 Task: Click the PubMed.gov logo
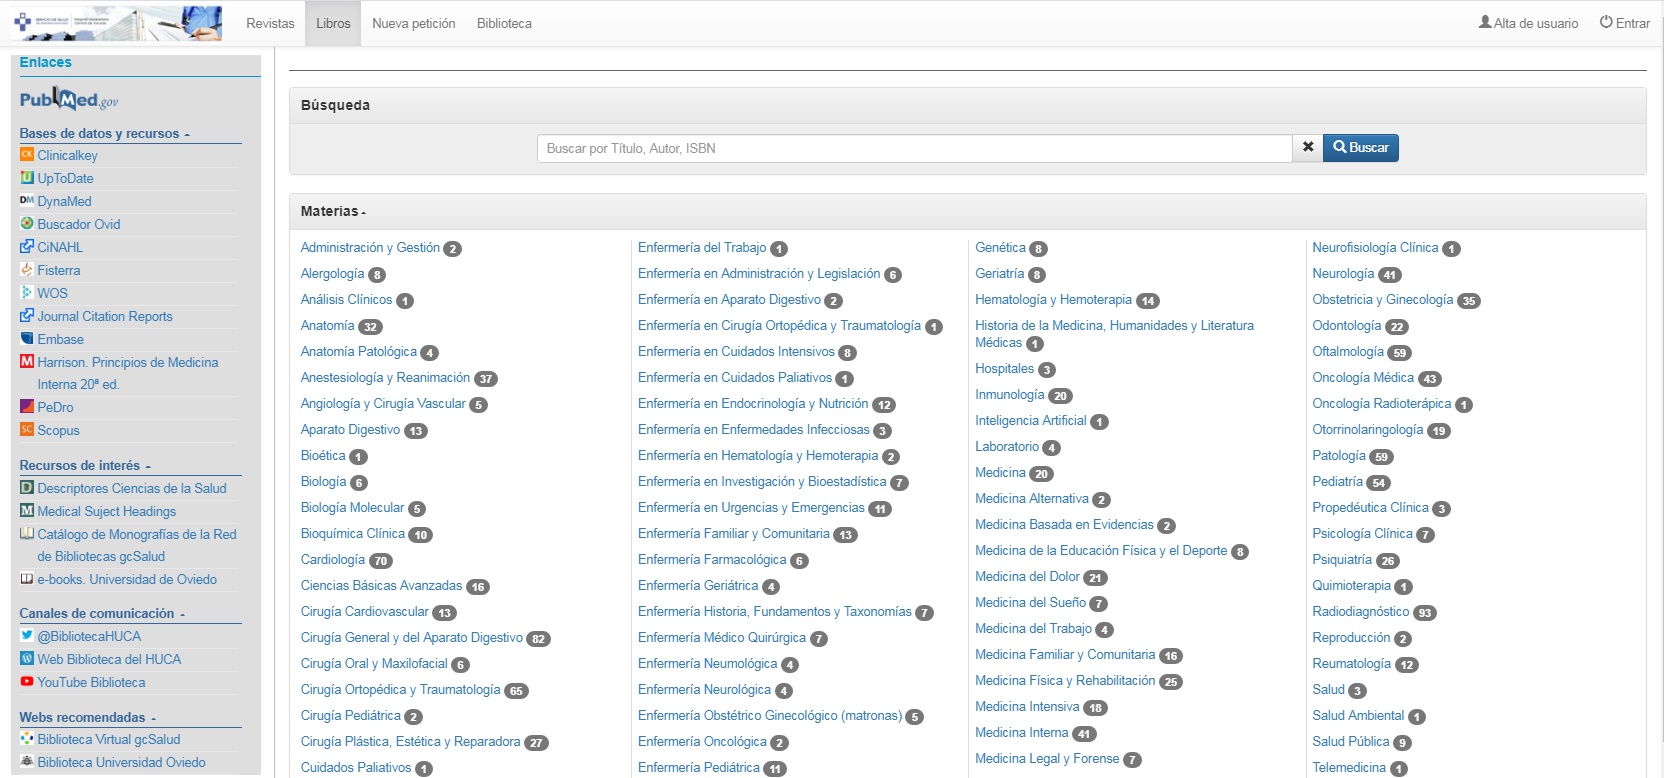click(x=68, y=99)
